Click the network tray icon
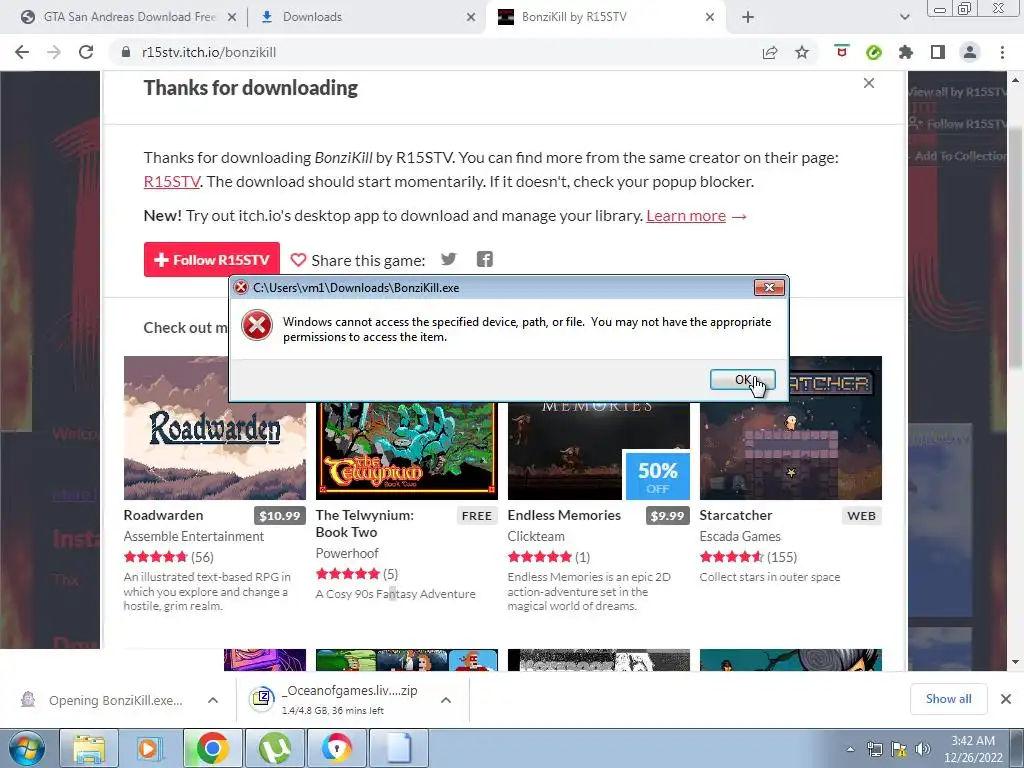 point(874,749)
